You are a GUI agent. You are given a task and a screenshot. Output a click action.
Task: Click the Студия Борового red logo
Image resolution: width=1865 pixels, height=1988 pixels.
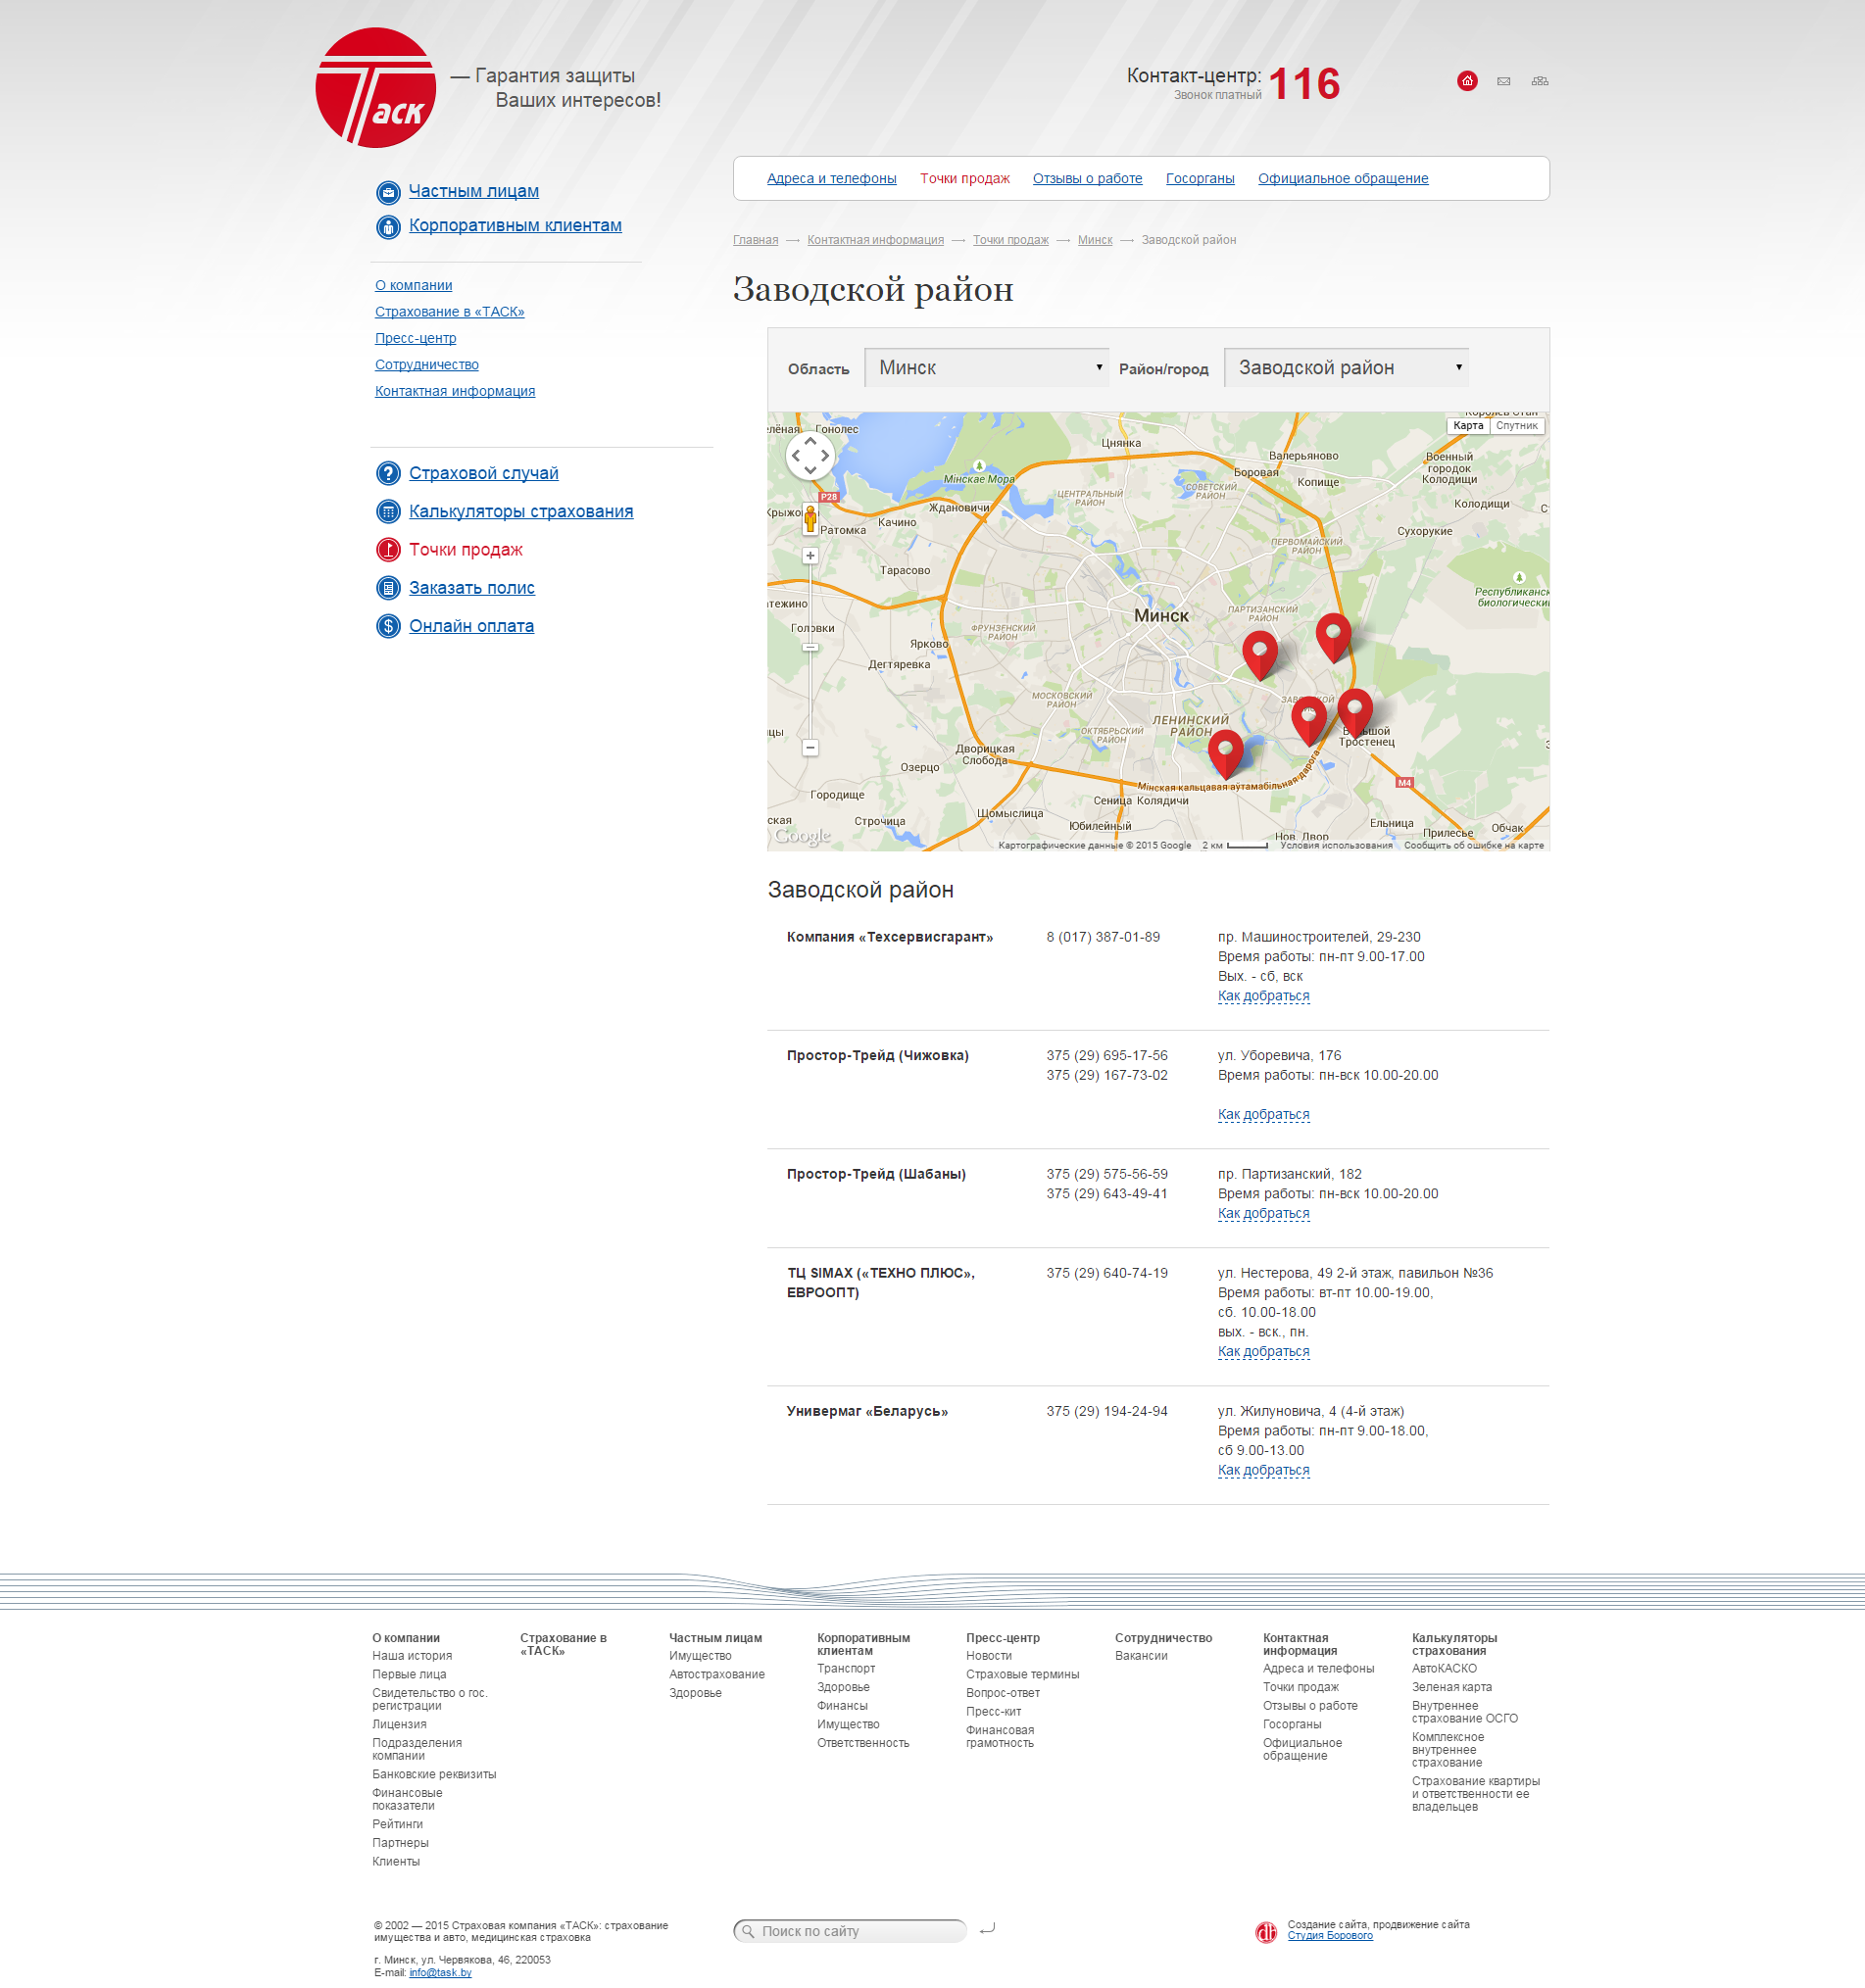click(x=1266, y=1933)
